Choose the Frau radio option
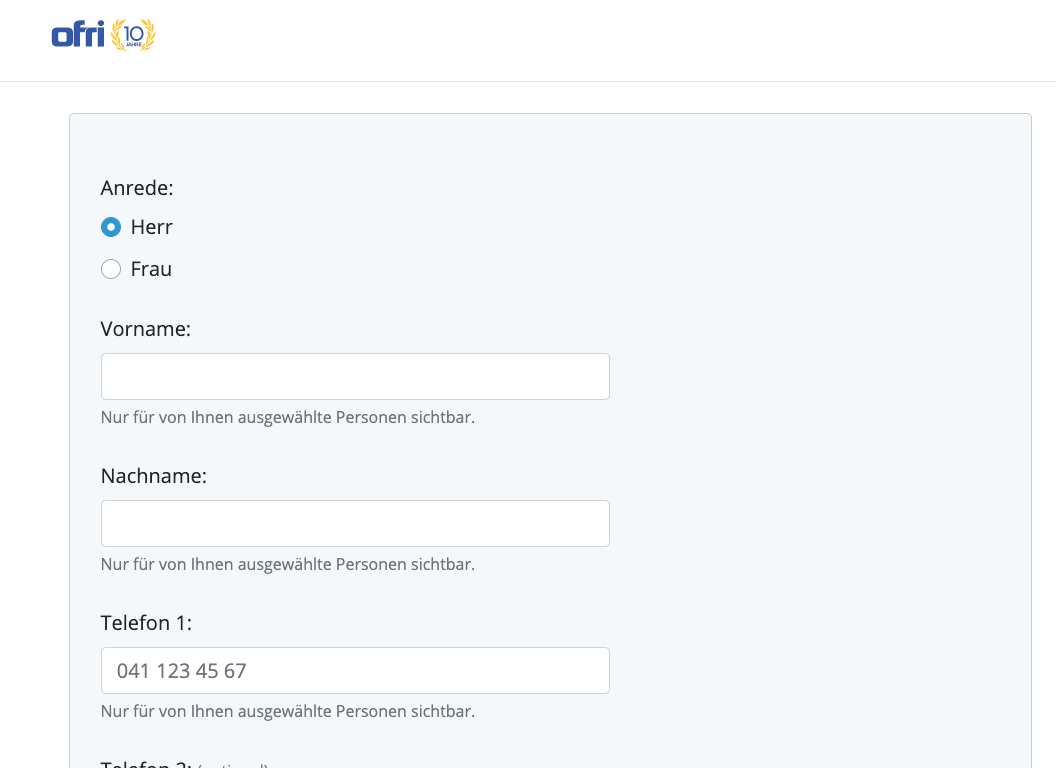 [x=111, y=269]
